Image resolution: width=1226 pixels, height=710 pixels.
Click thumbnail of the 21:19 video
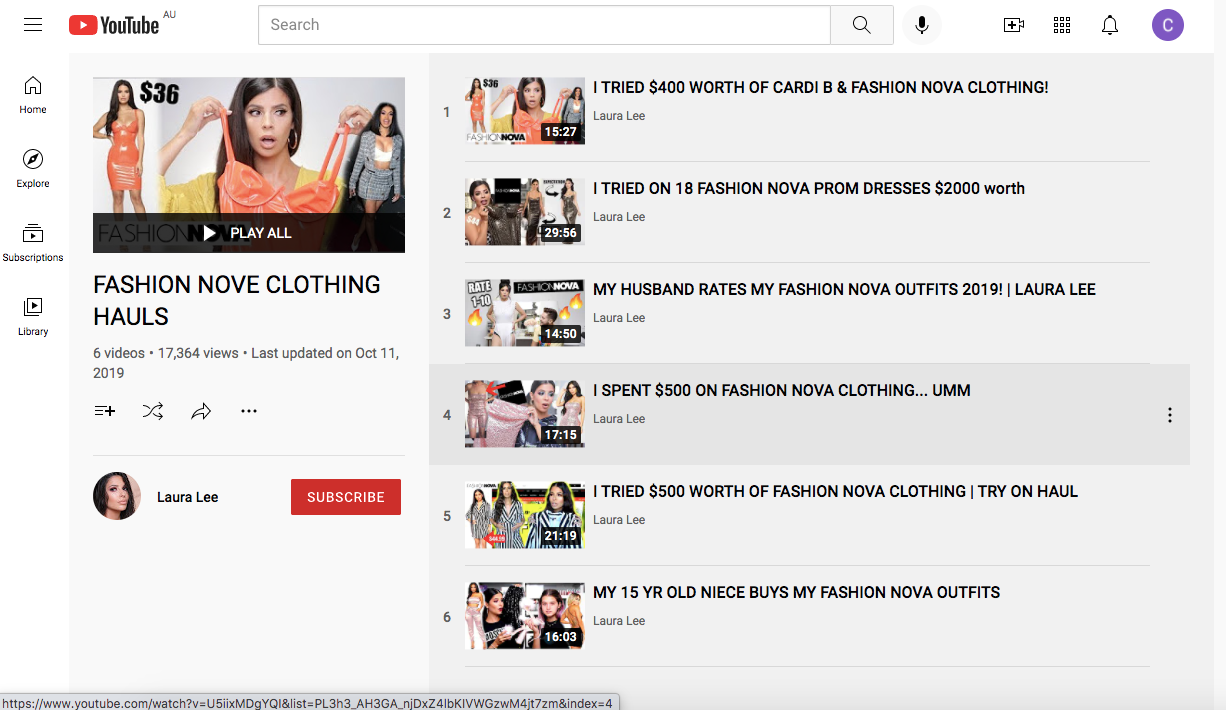[x=525, y=515]
